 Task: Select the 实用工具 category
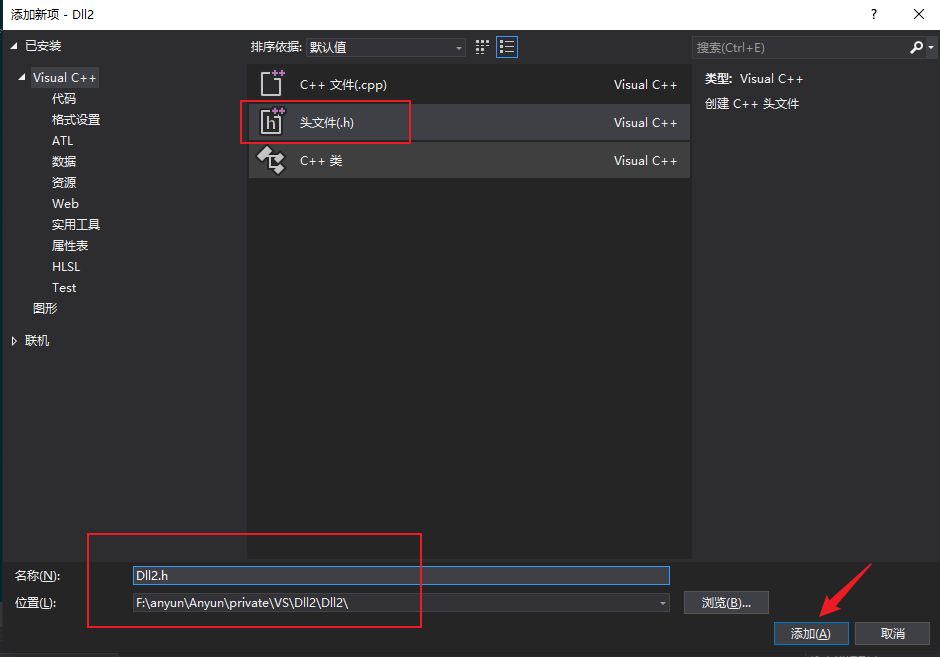click(76, 225)
